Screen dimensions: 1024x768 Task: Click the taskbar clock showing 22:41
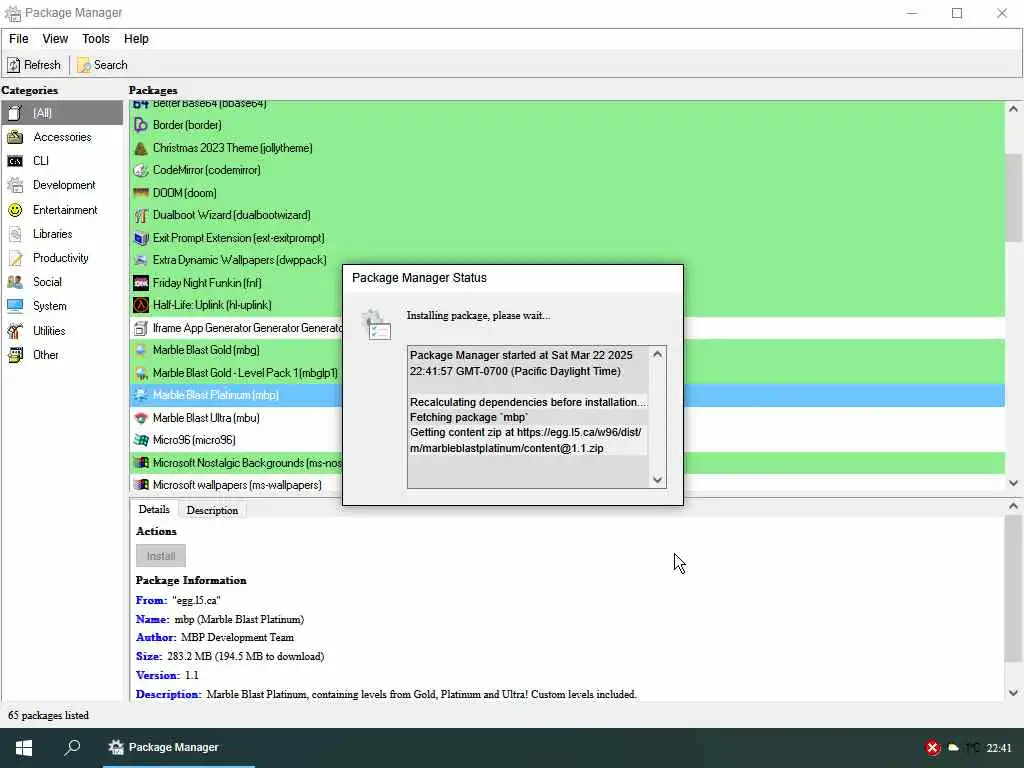coord(999,748)
